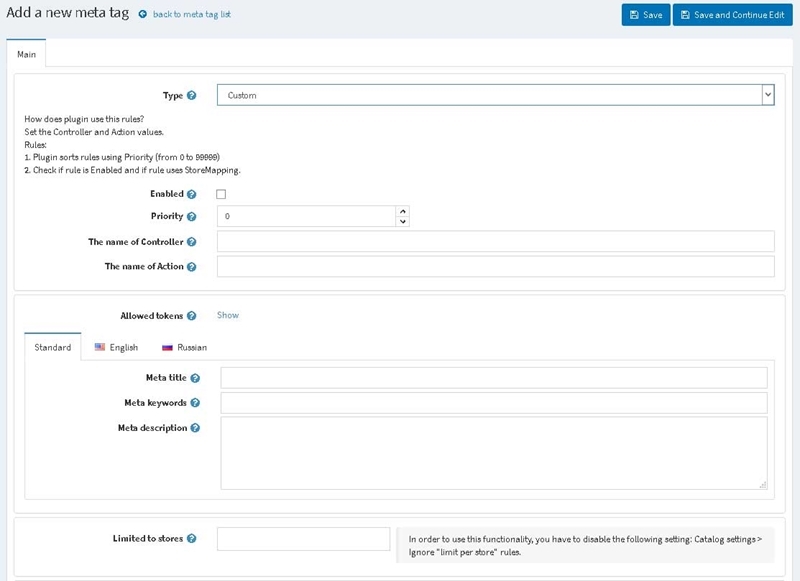Click the Show link for allowed tokens
The width and height of the screenshot is (800, 581).
pyautogui.click(x=228, y=315)
